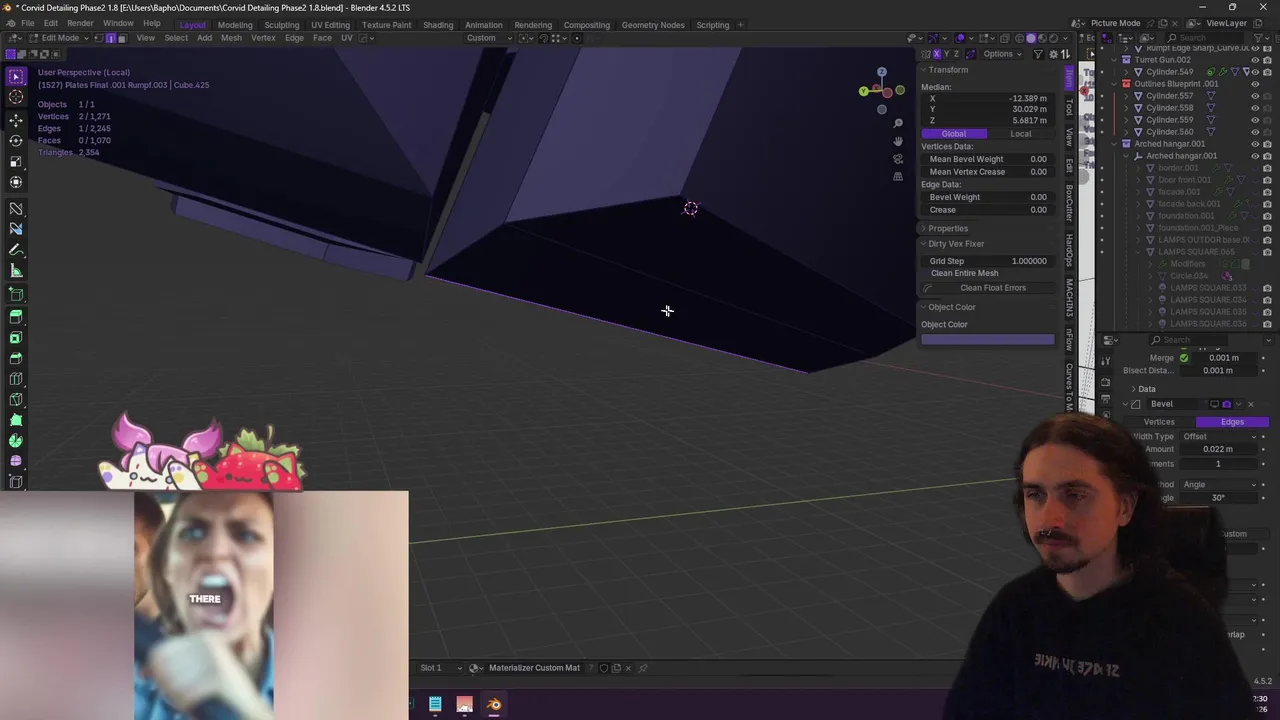
Task: Switch to face select mode
Action: [122, 38]
